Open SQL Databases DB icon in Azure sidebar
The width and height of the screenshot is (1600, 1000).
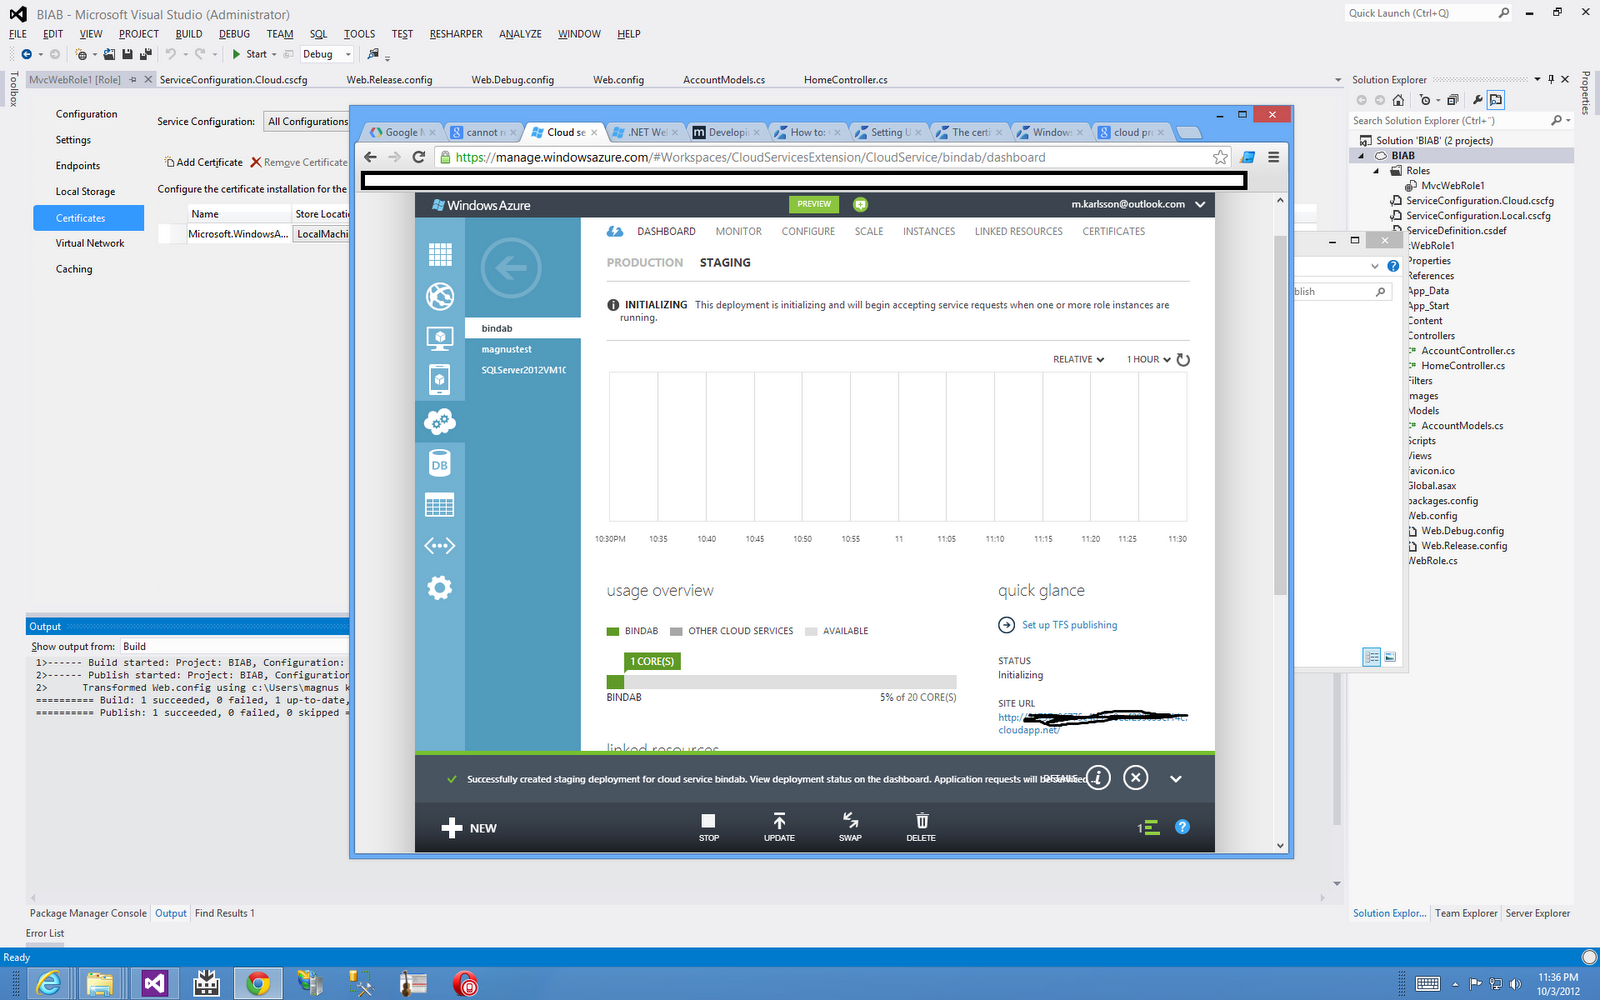tap(440, 463)
